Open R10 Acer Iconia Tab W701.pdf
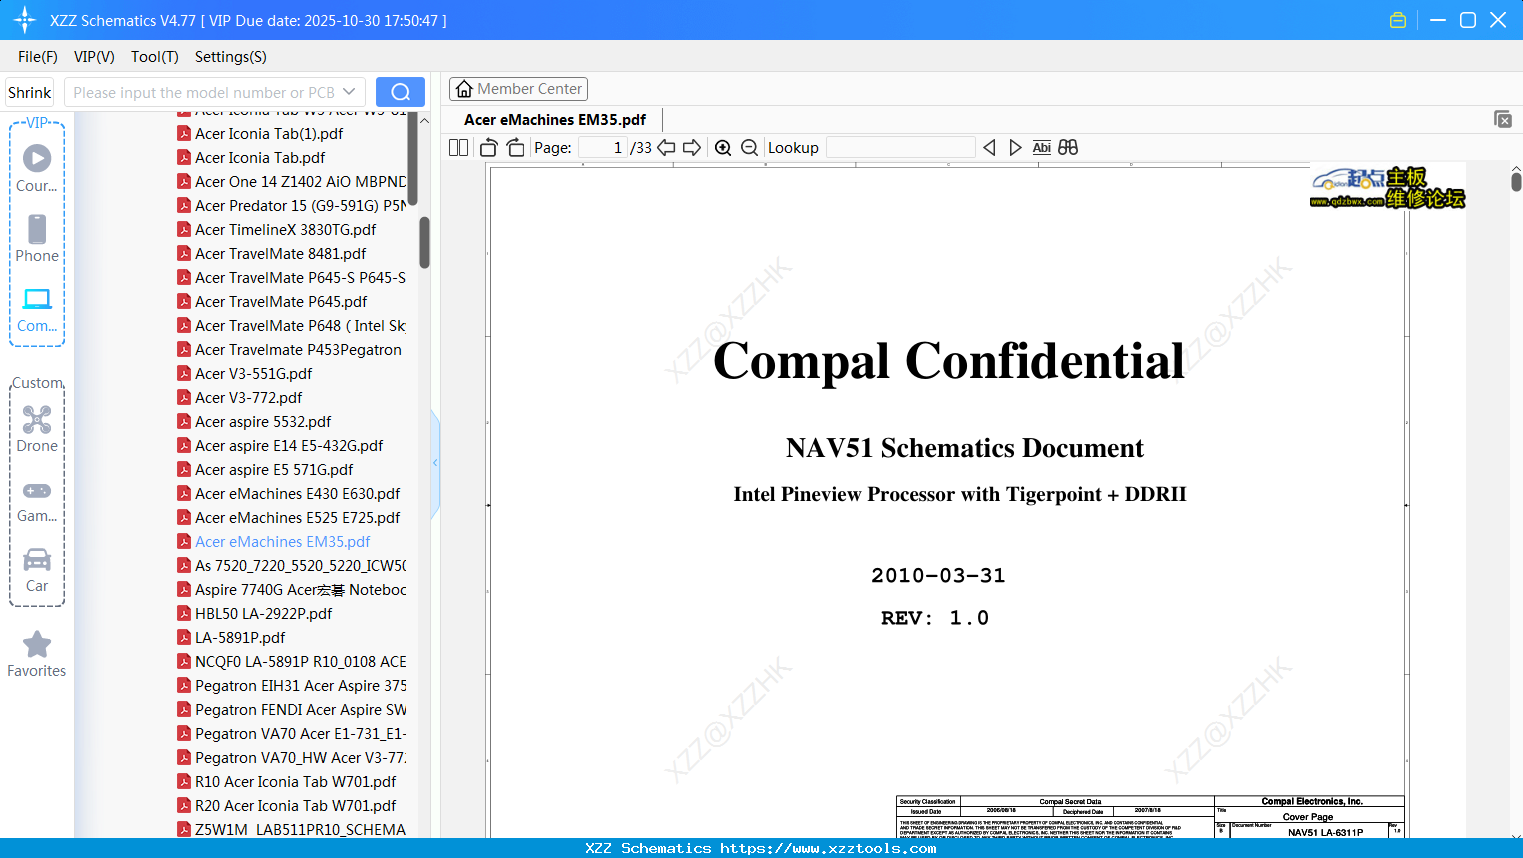Viewport: 1523px width, 858px height. [x=296, y=781]
